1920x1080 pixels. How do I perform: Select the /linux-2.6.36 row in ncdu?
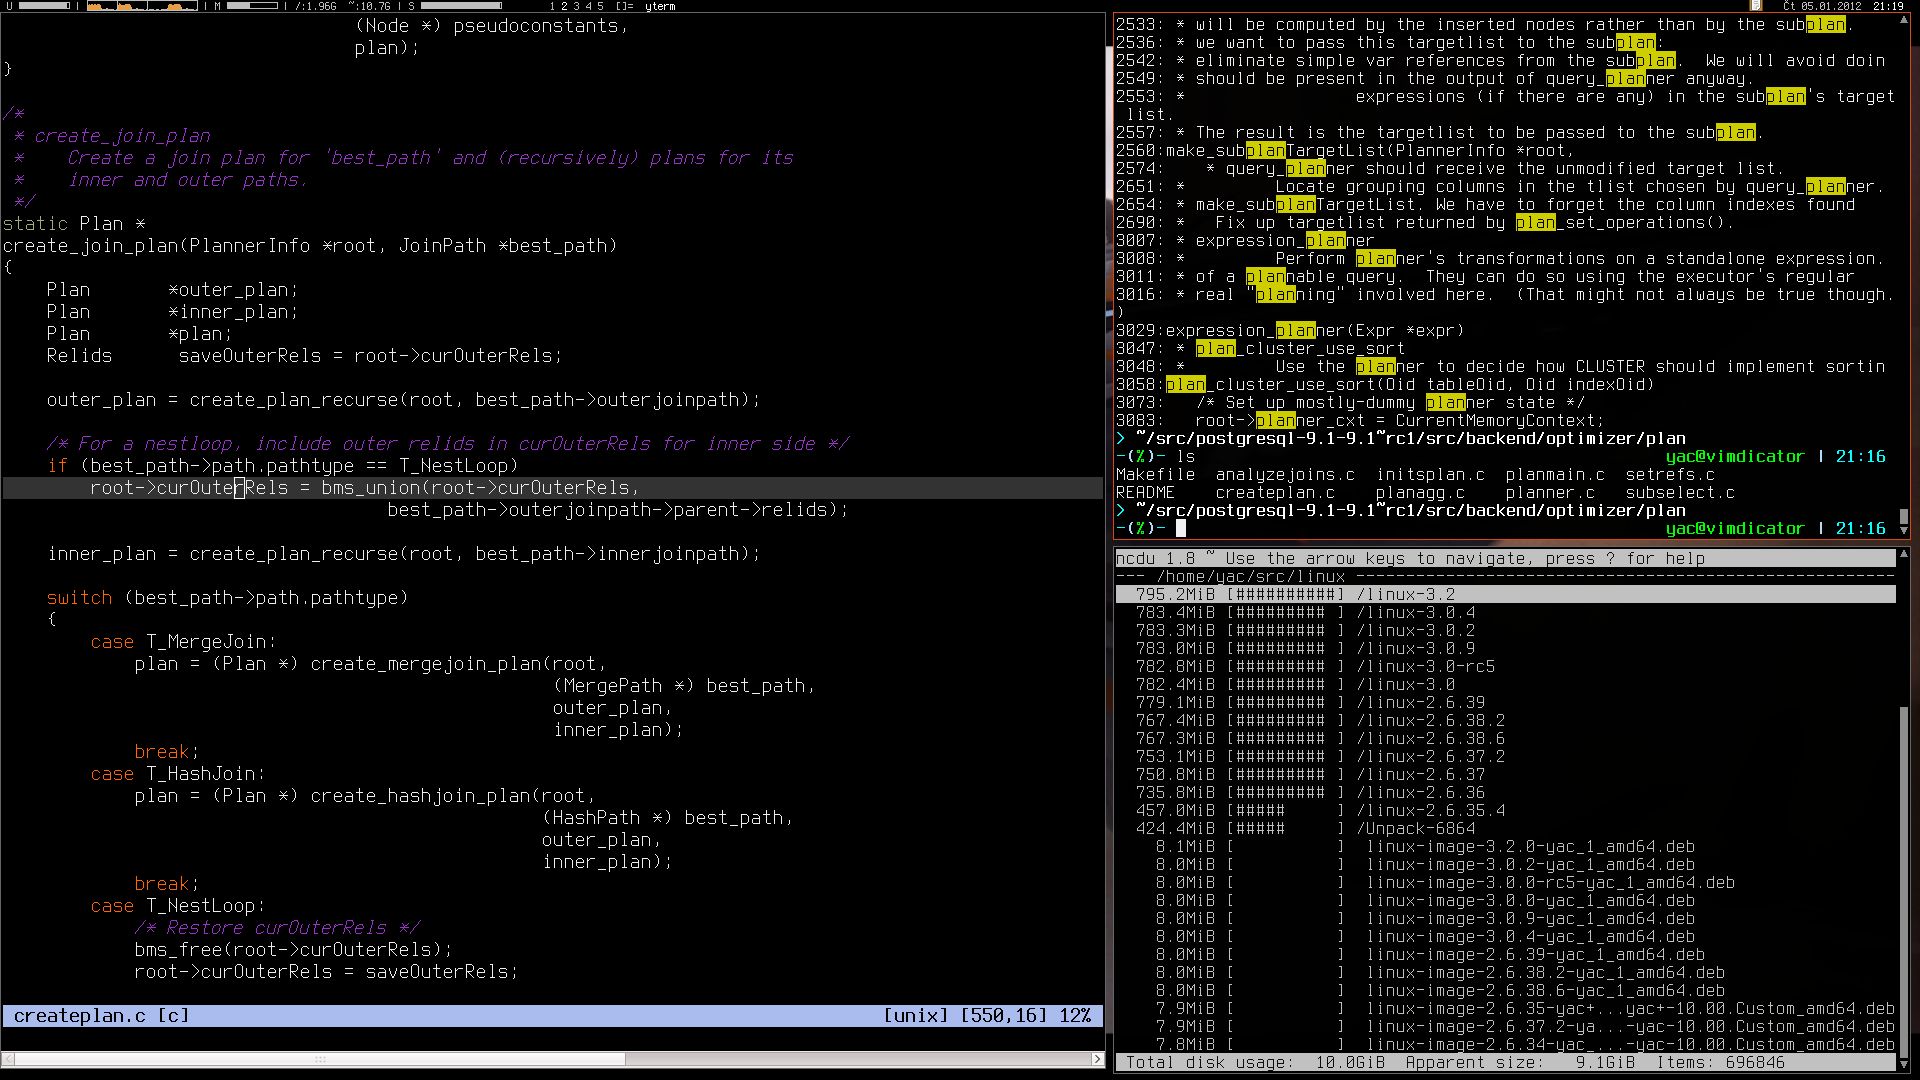1505,793
